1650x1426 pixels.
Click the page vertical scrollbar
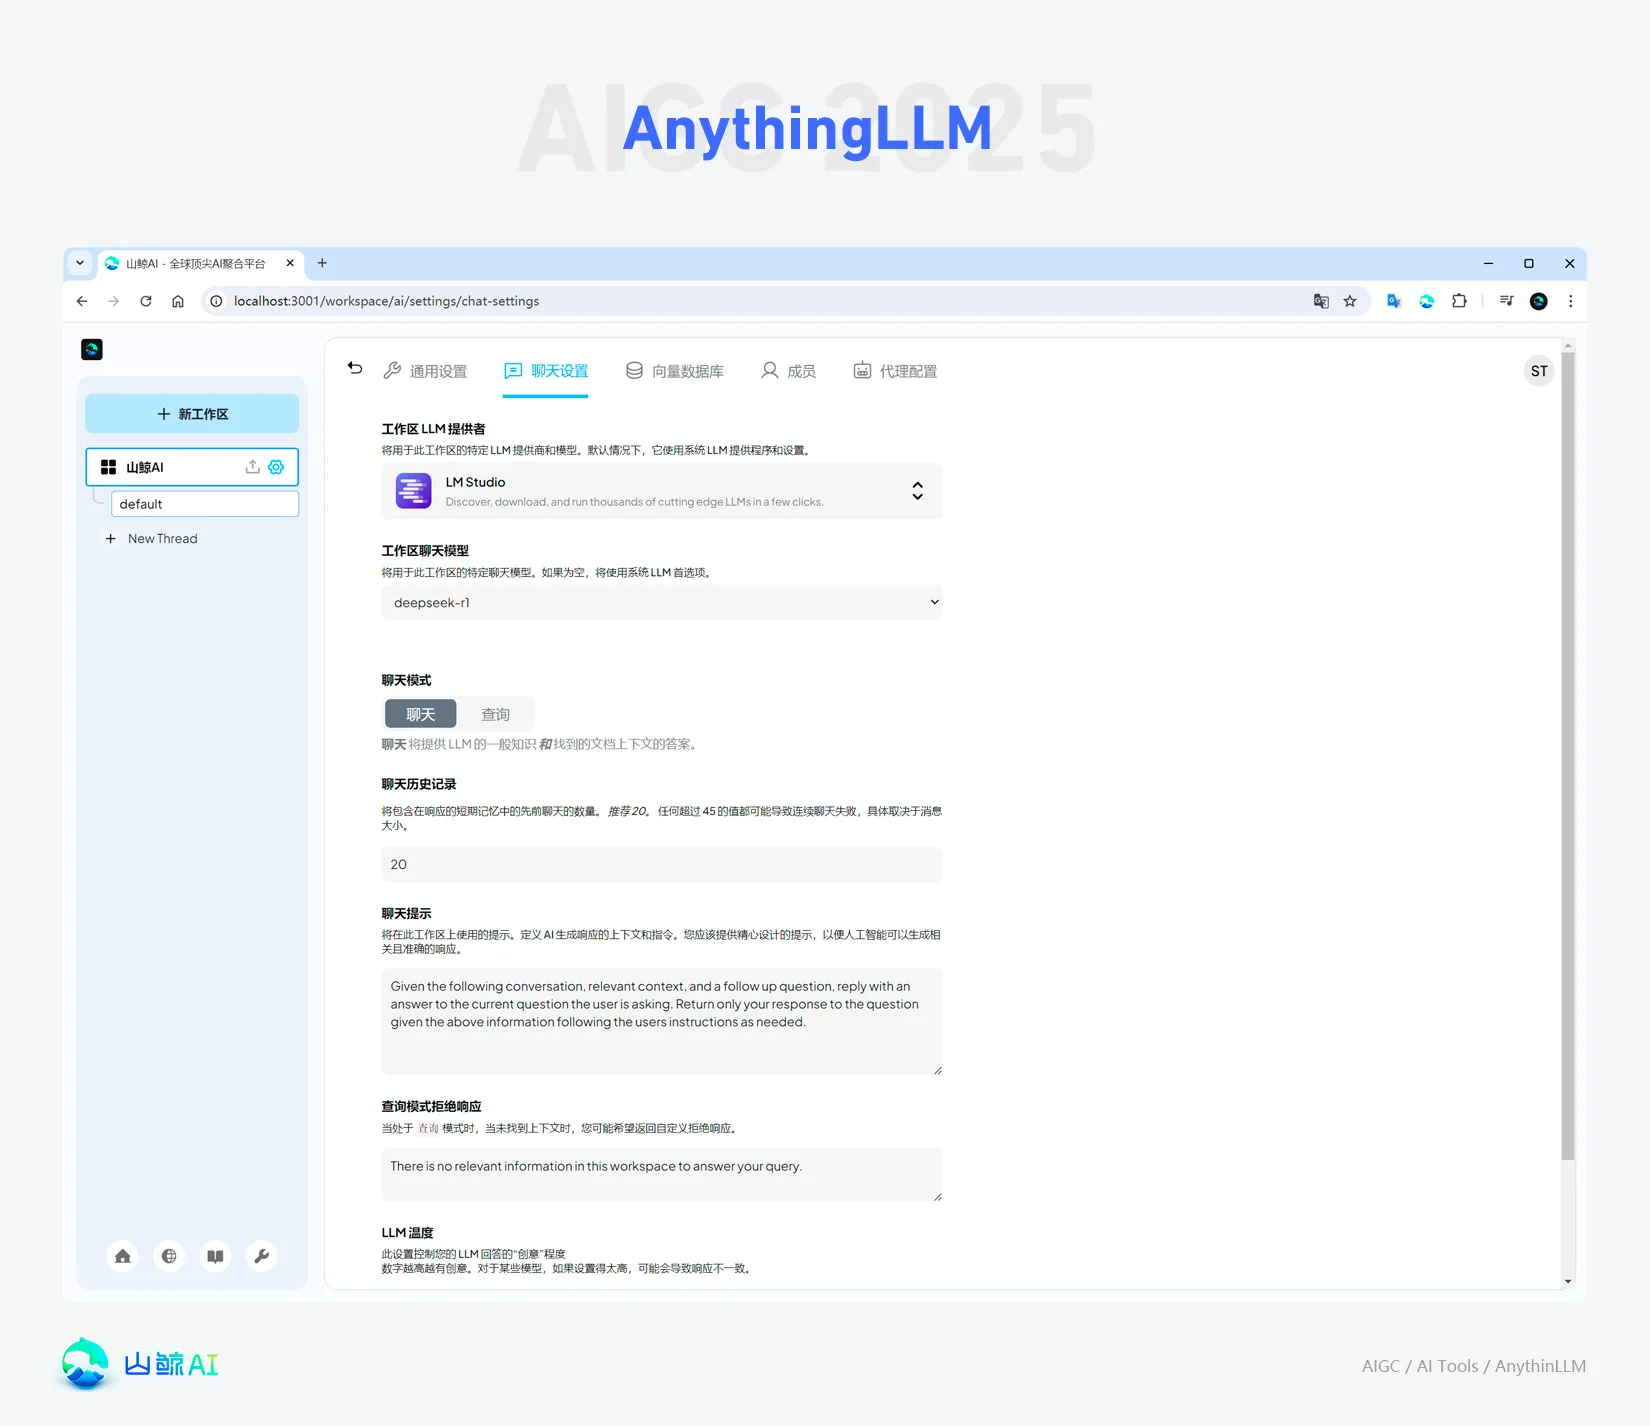(1568, 756)
